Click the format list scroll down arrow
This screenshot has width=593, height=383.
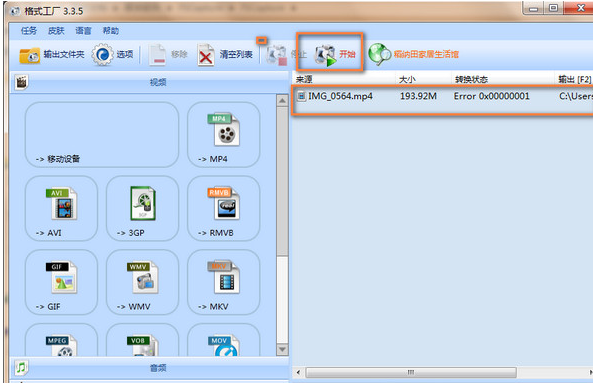(282, 350)
